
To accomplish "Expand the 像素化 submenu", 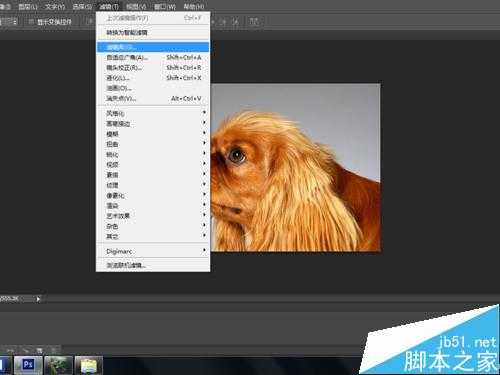I will click(x=153, y=195).
